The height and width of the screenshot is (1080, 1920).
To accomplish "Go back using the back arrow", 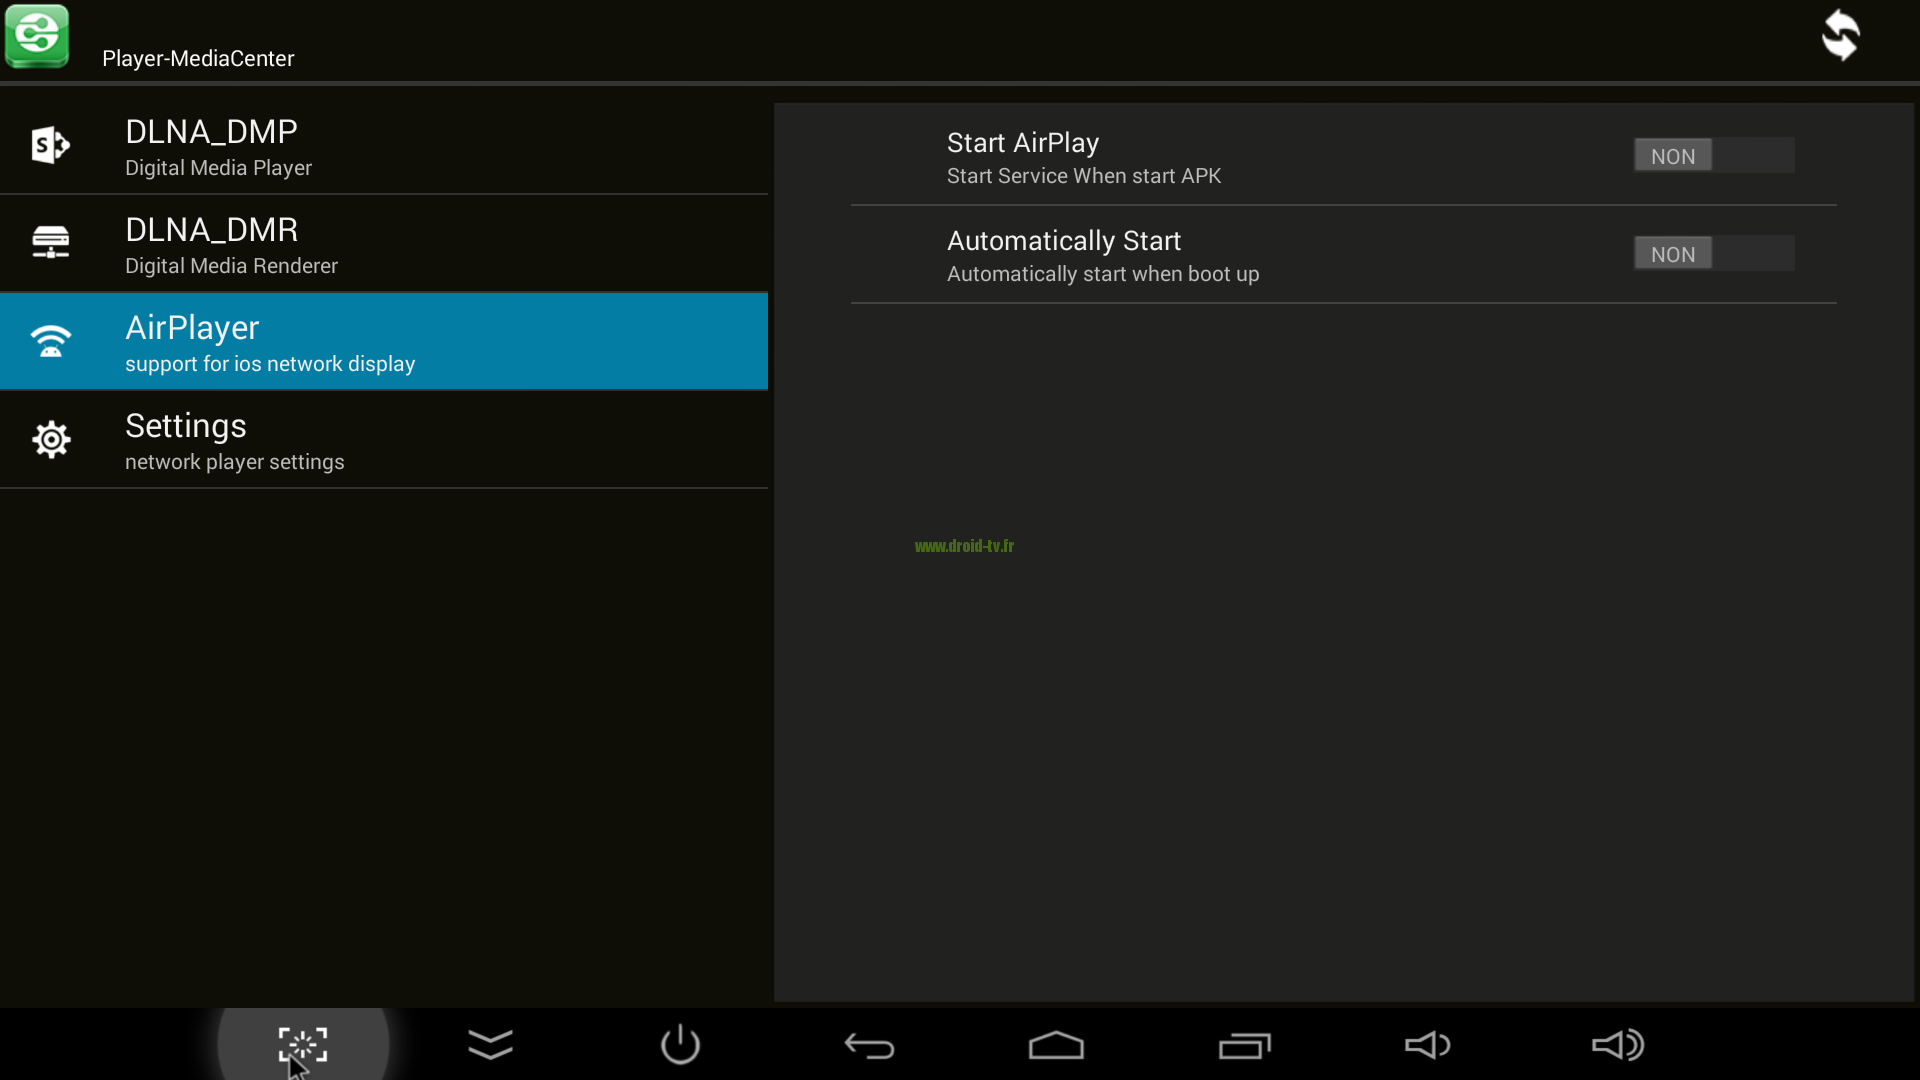I will click(869, 1046).
